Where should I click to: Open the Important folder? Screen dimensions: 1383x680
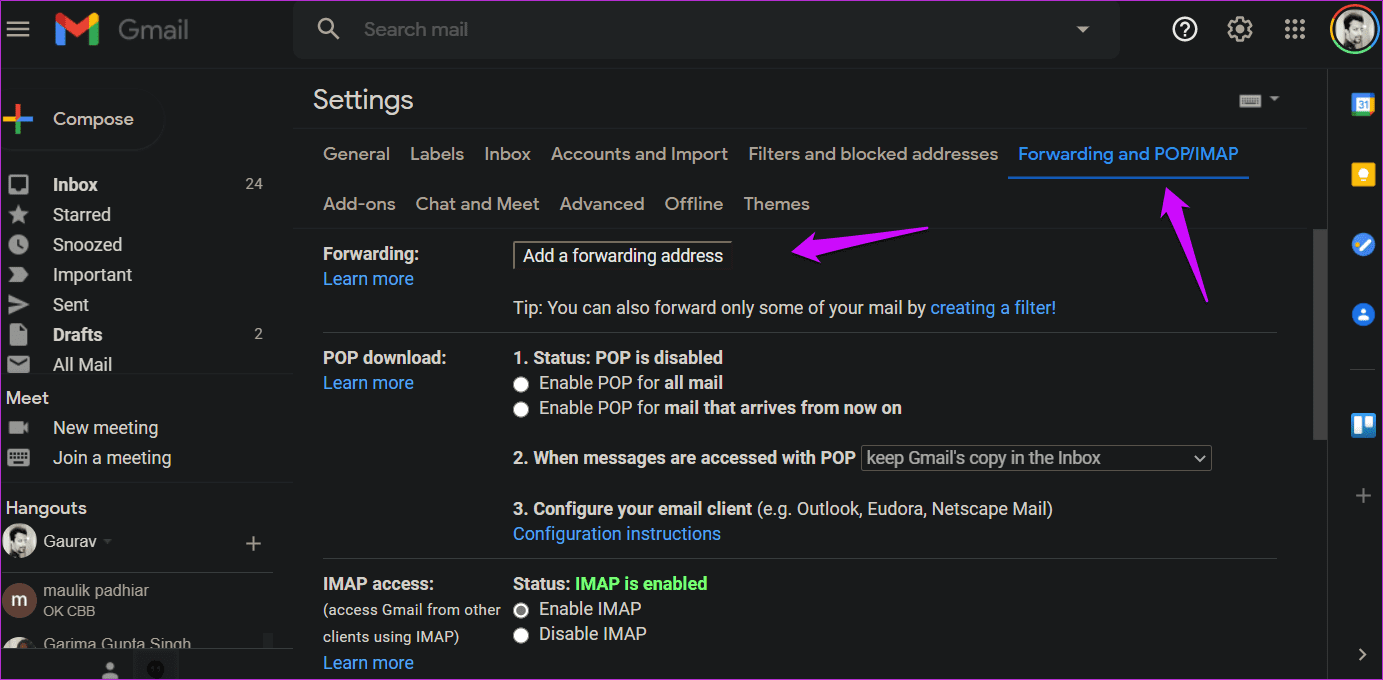[92, 274]
